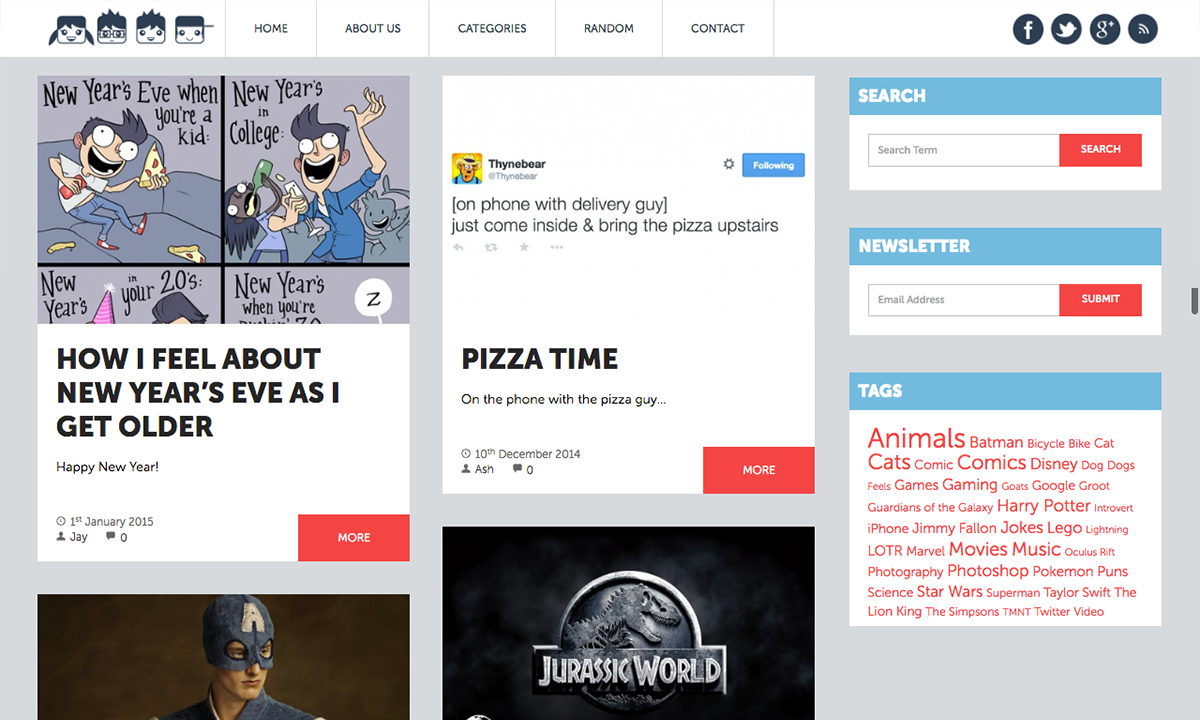Select the Oculus Rift tag
1200x720 pixels.
[1090, 552]
